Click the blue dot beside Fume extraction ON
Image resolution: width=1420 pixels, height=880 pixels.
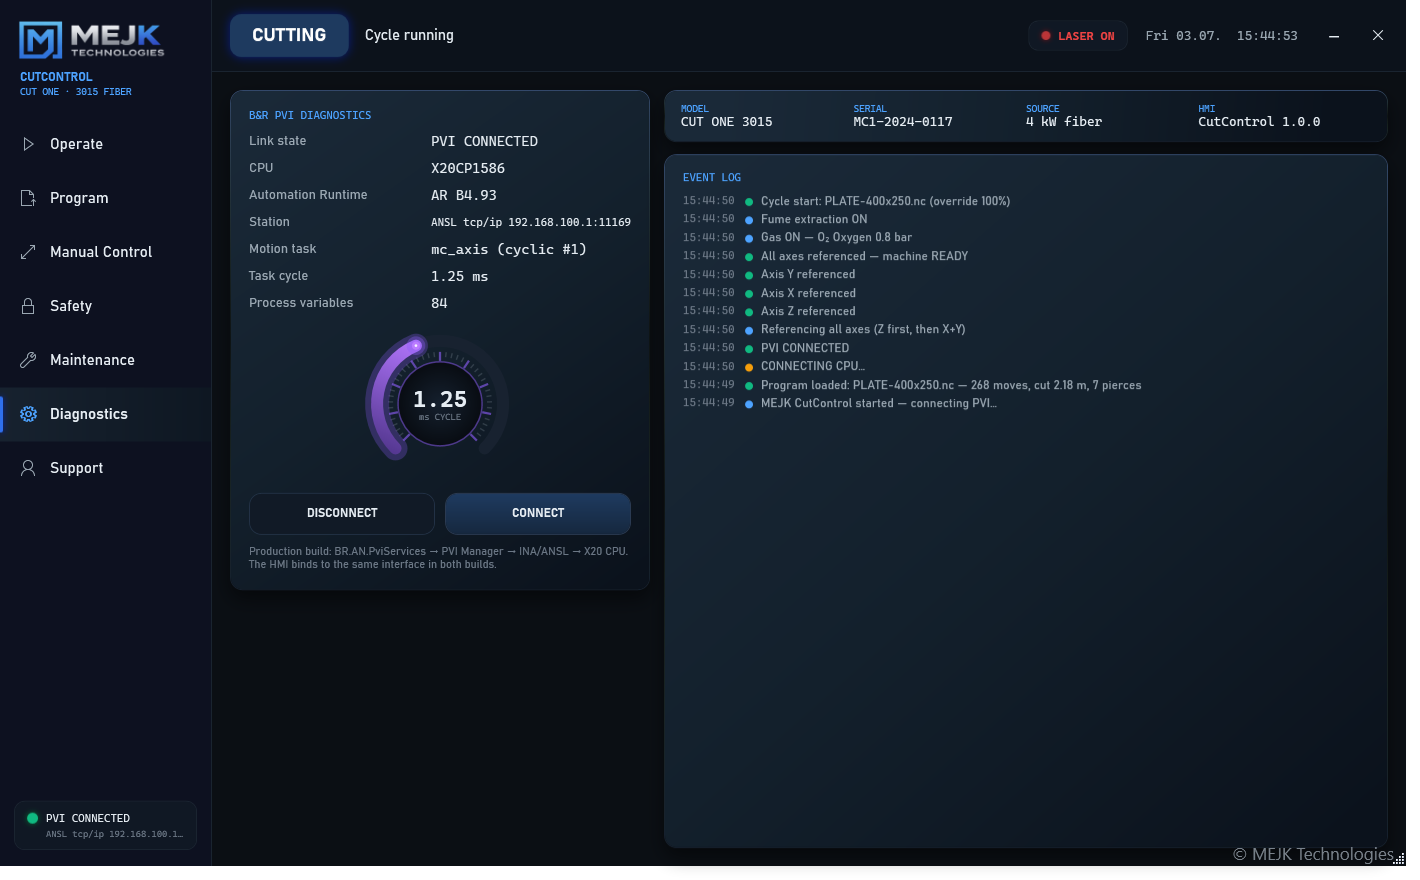pos(749,220)
